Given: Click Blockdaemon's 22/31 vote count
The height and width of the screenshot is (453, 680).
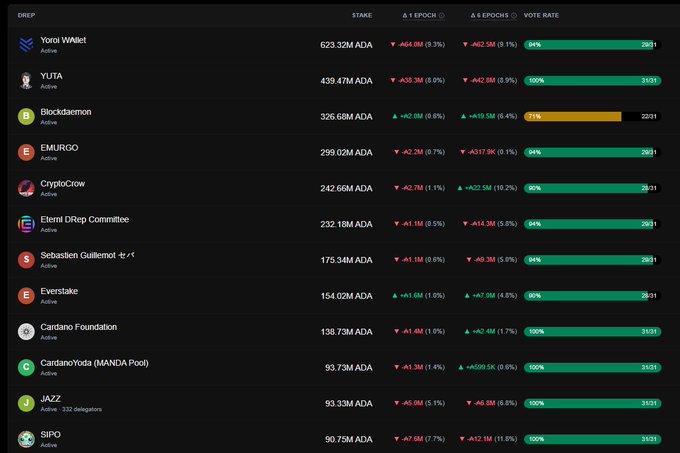Looking at the screenshot, I should point(649,116).
